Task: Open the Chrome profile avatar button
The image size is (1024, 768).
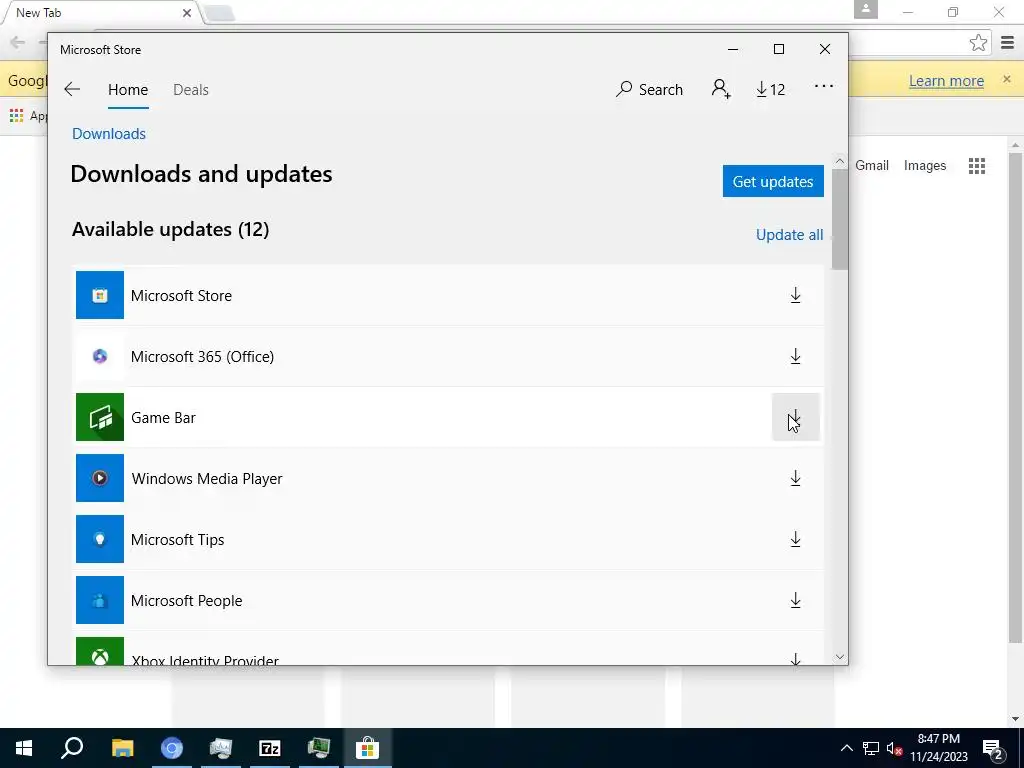Action: tap(866, 9)
